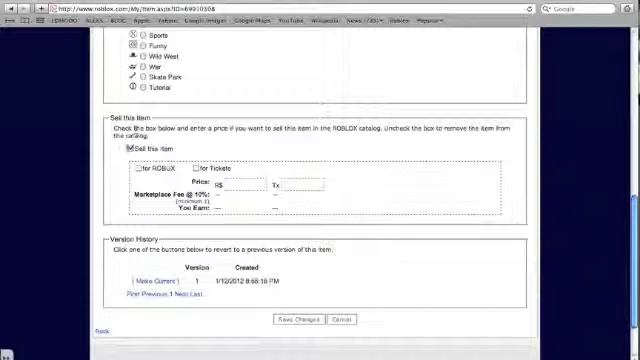Click the Save Changes button
Viewport: 640px width, 360px height.
click(299, 320)
